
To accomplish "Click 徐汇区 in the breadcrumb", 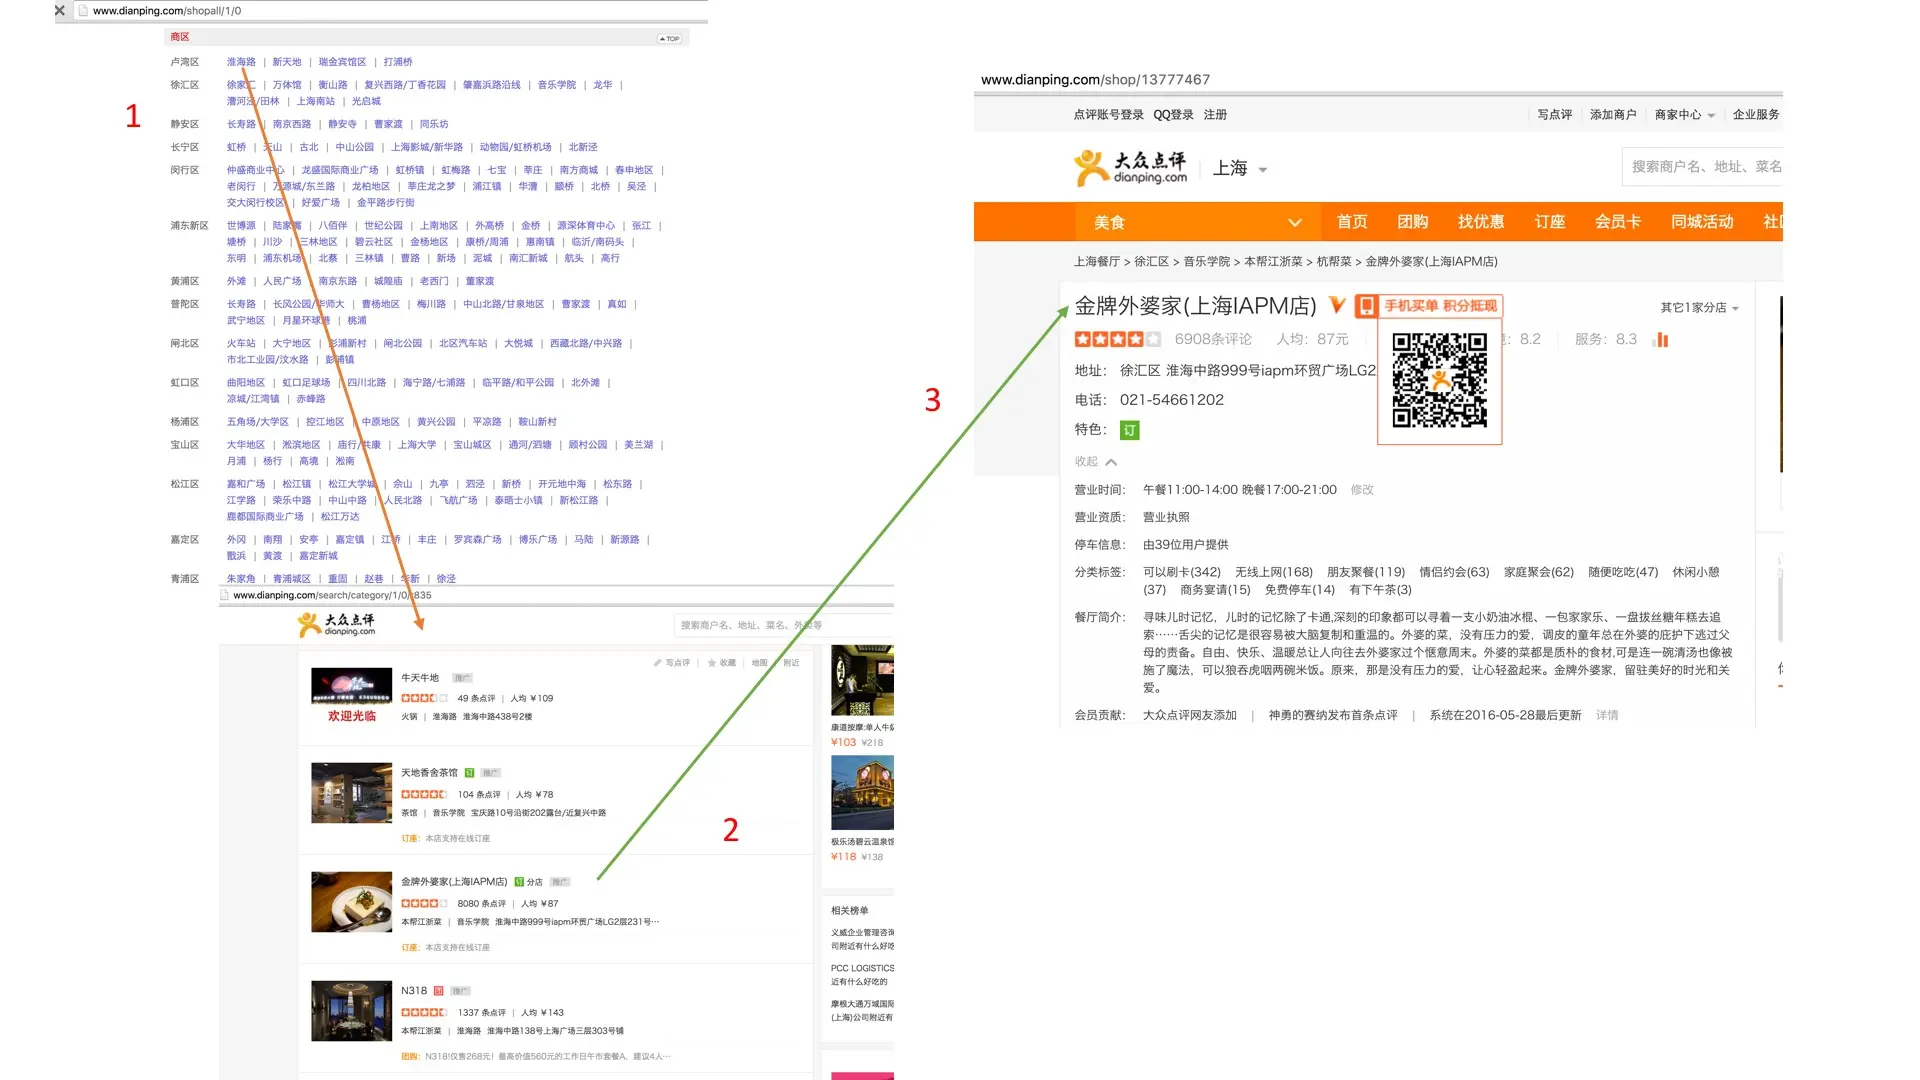I will coord(1151,262).
